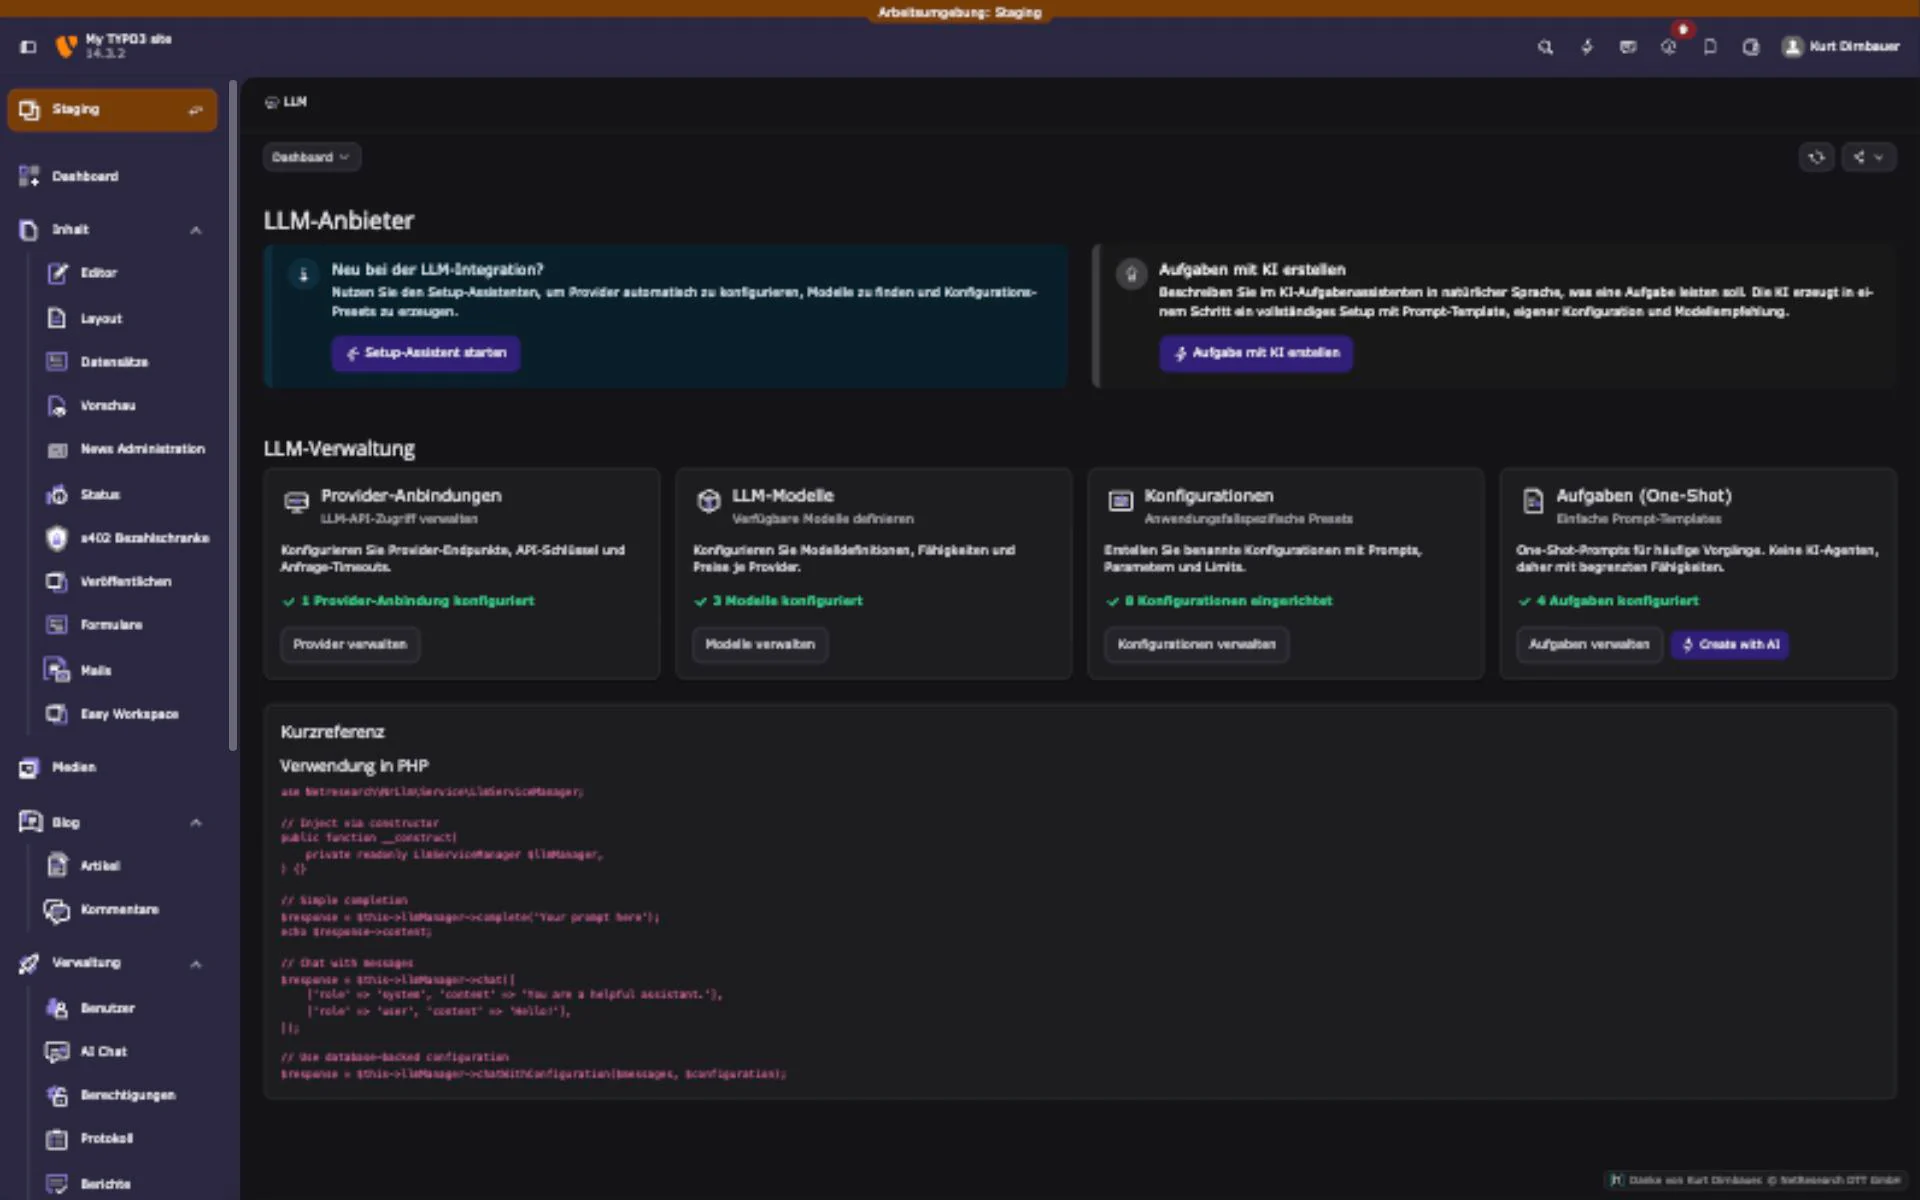
Task: Click the reload icon in module header
Action: tap(1817, 157)
